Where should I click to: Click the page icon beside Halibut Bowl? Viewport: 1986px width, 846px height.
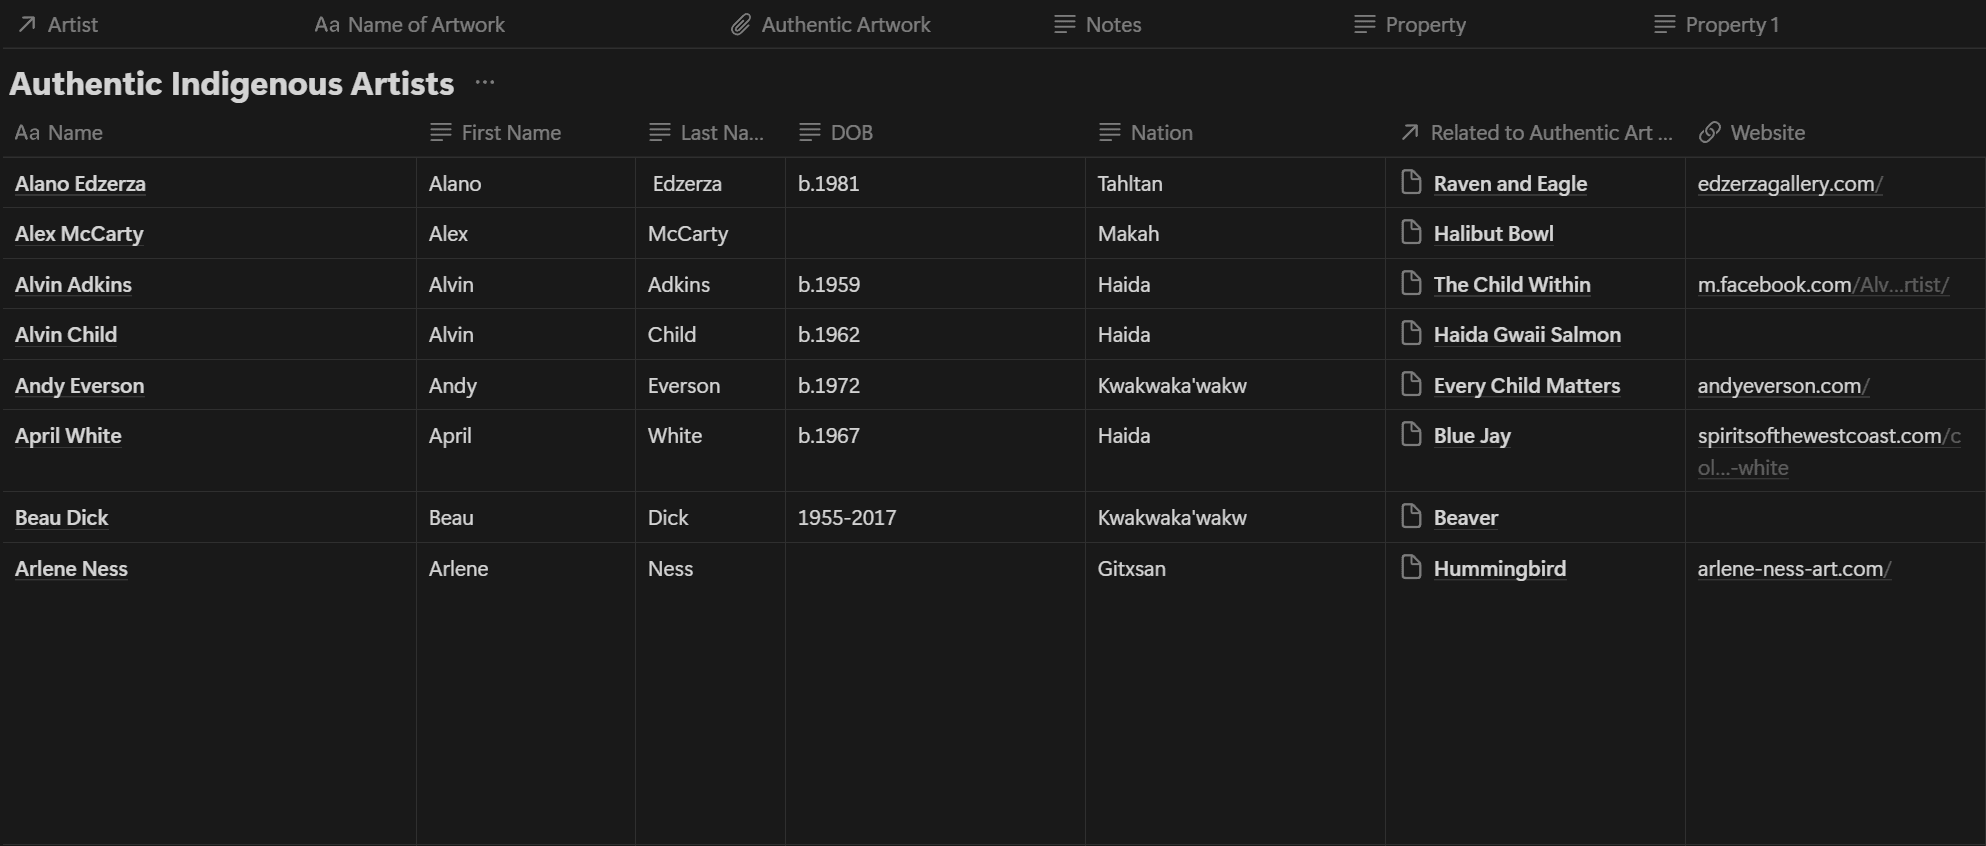(1411, 233)
